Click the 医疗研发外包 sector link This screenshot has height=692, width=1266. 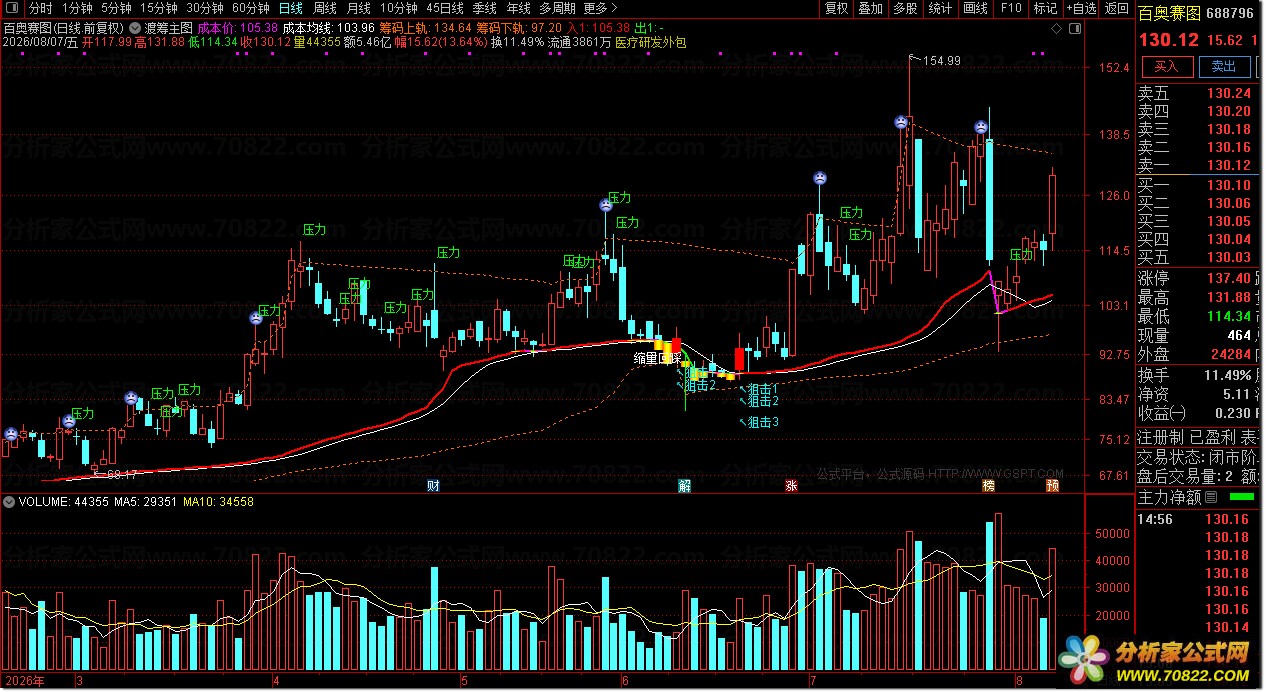click(651, 42)
